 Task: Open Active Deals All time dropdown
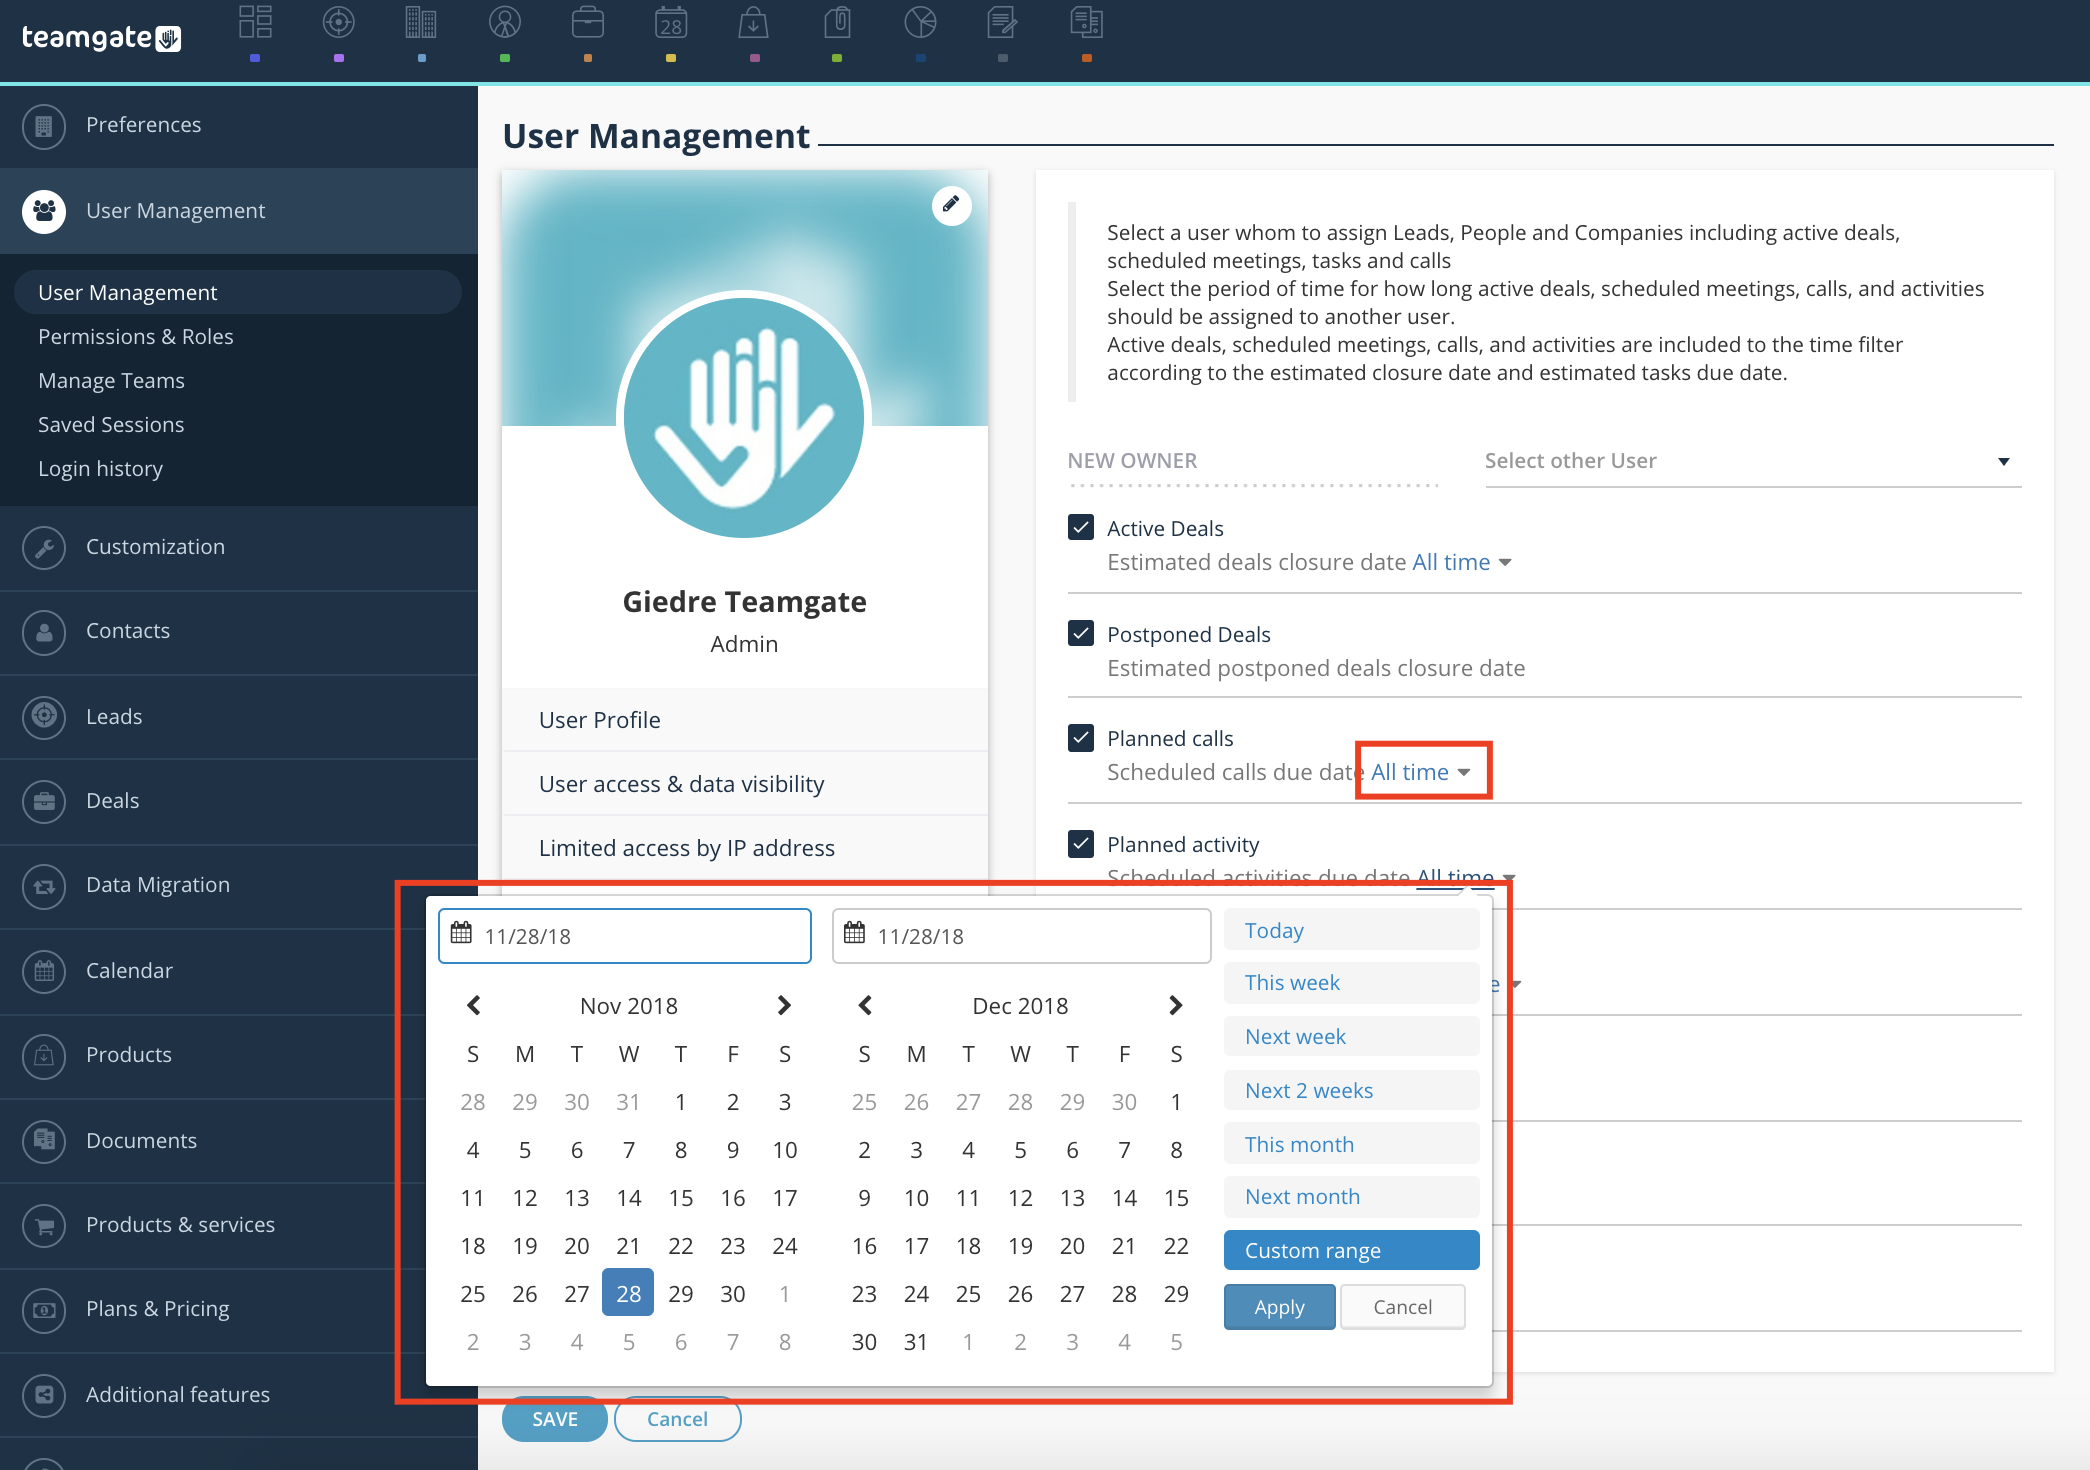pyautogui.click(x=1461, y=562)
